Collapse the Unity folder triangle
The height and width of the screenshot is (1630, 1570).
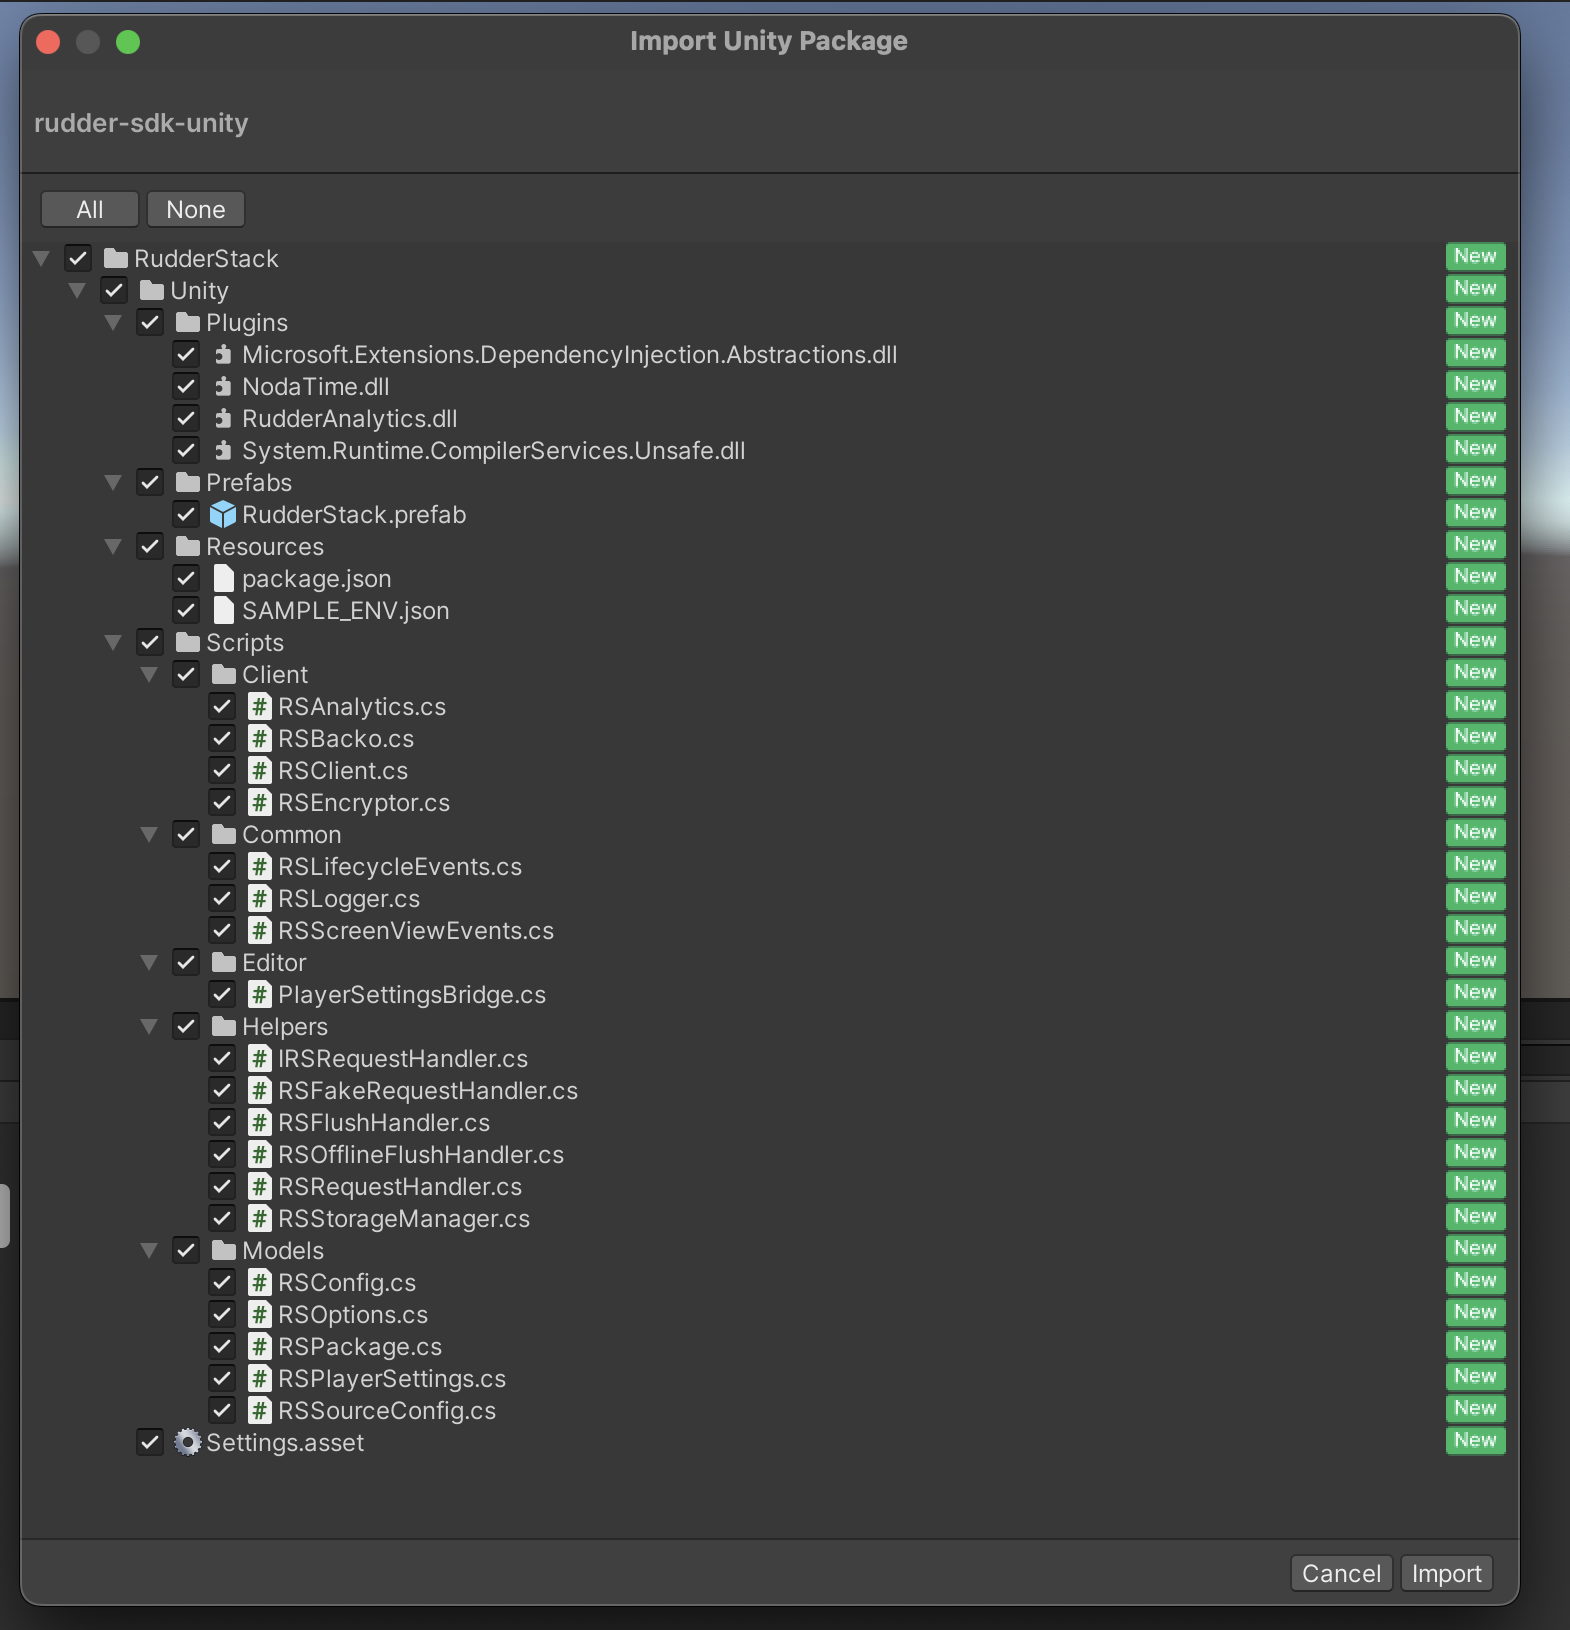[x=77, y=291]
